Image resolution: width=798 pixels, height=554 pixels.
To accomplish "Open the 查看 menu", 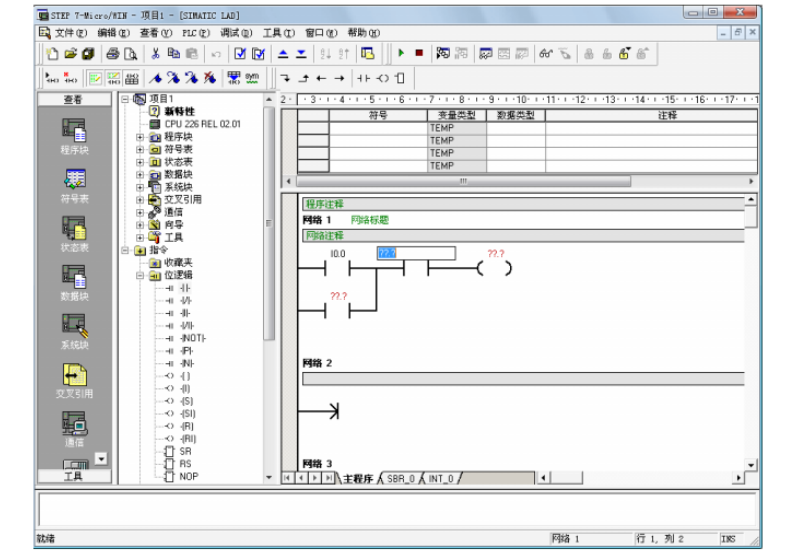I will 156,33.
